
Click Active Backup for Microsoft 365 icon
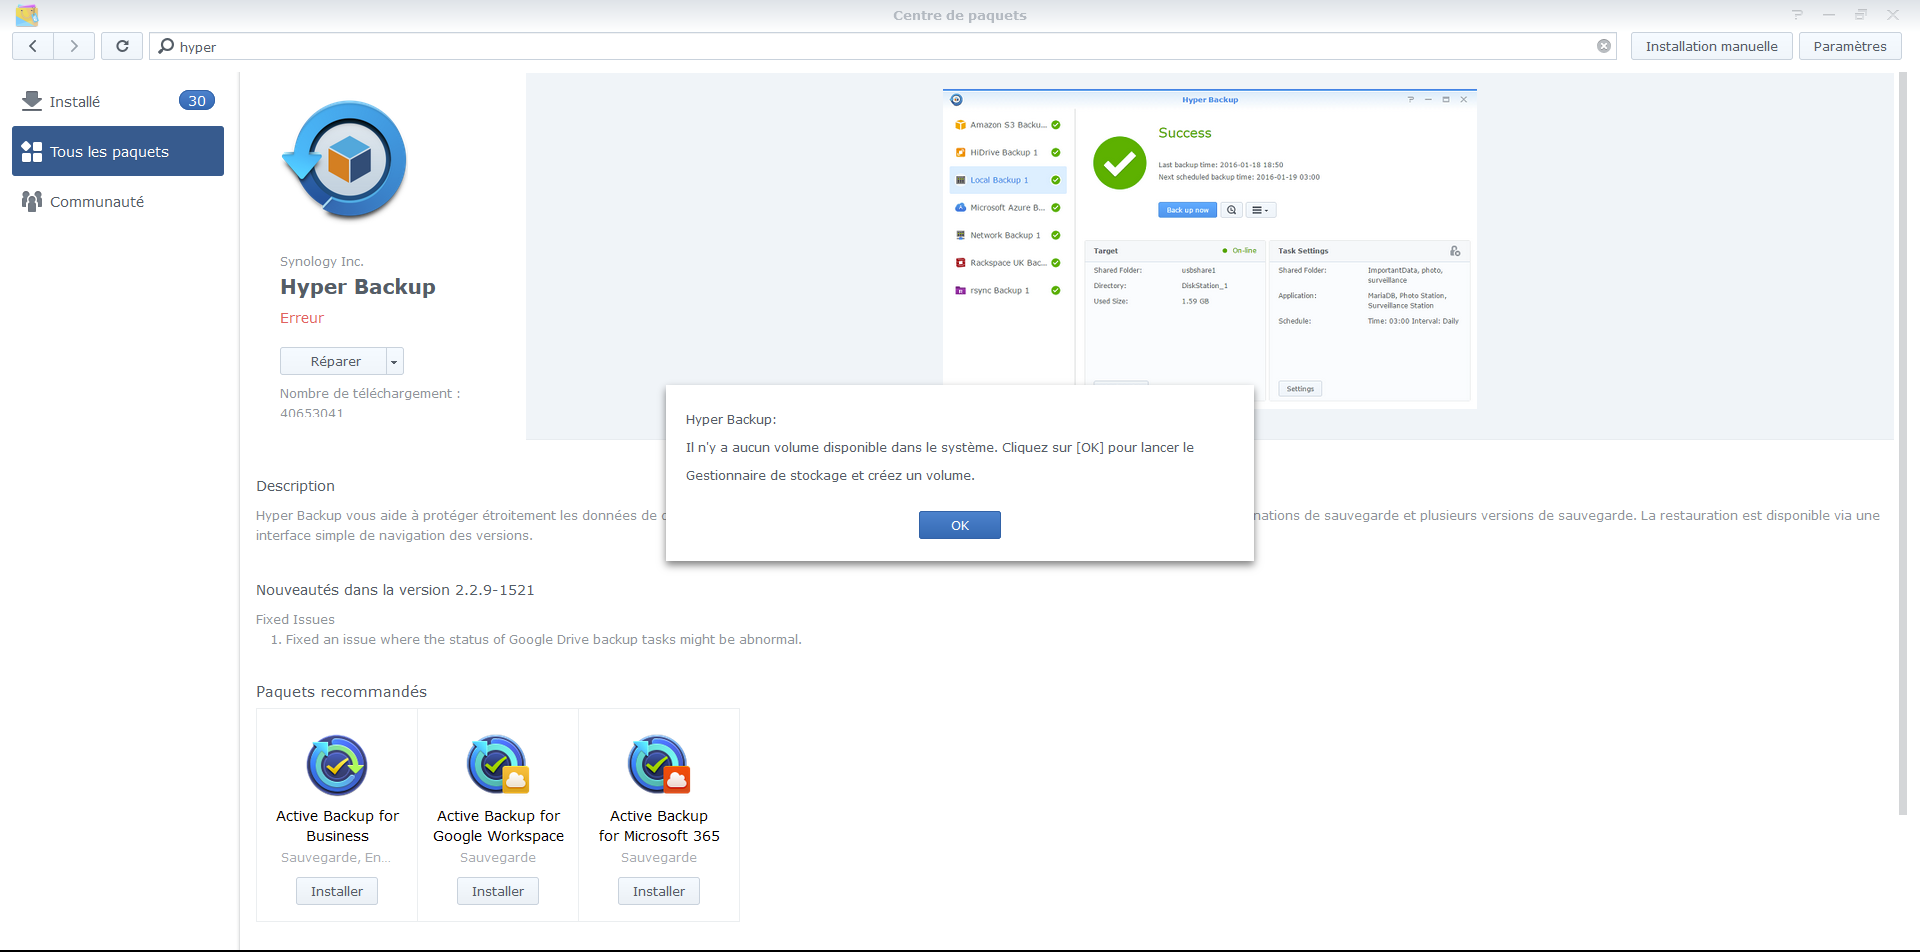tap(659, 765)
